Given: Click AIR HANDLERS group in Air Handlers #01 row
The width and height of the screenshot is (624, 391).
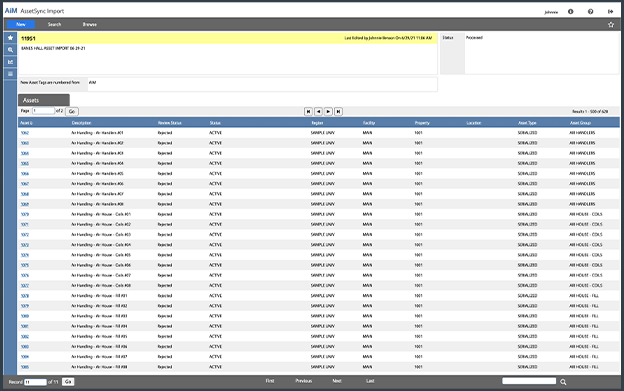Looking at the screenshot, I should 582,133.
